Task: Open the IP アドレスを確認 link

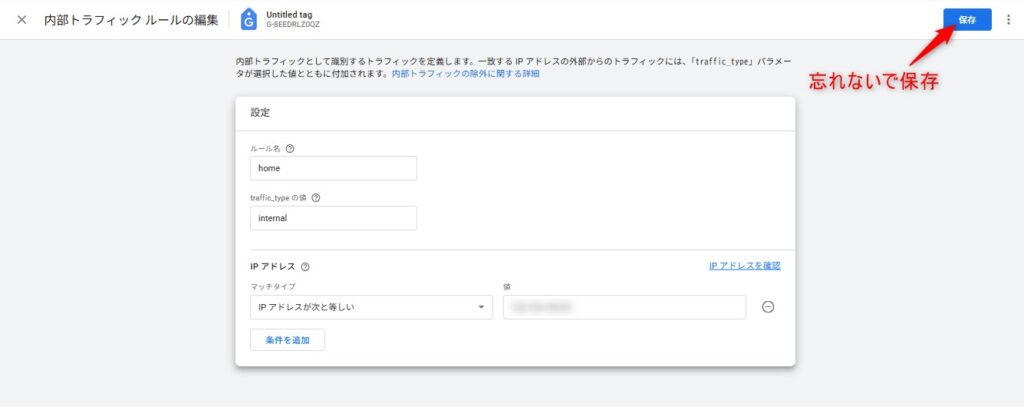Action: pyautogui.click(x=744, y=266)
